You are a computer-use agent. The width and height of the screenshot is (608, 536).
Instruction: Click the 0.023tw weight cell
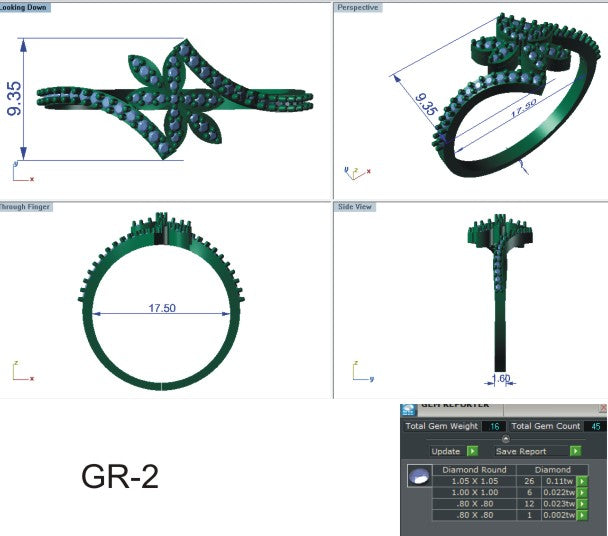[x=559, y=504]
